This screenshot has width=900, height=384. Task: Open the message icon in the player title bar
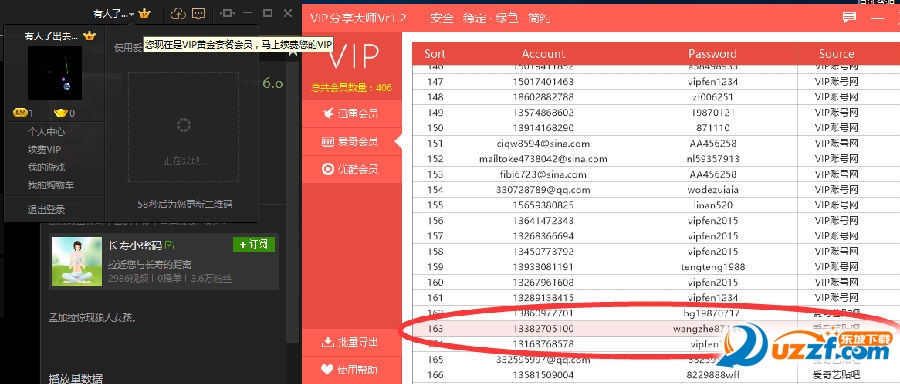click(198, 13)
